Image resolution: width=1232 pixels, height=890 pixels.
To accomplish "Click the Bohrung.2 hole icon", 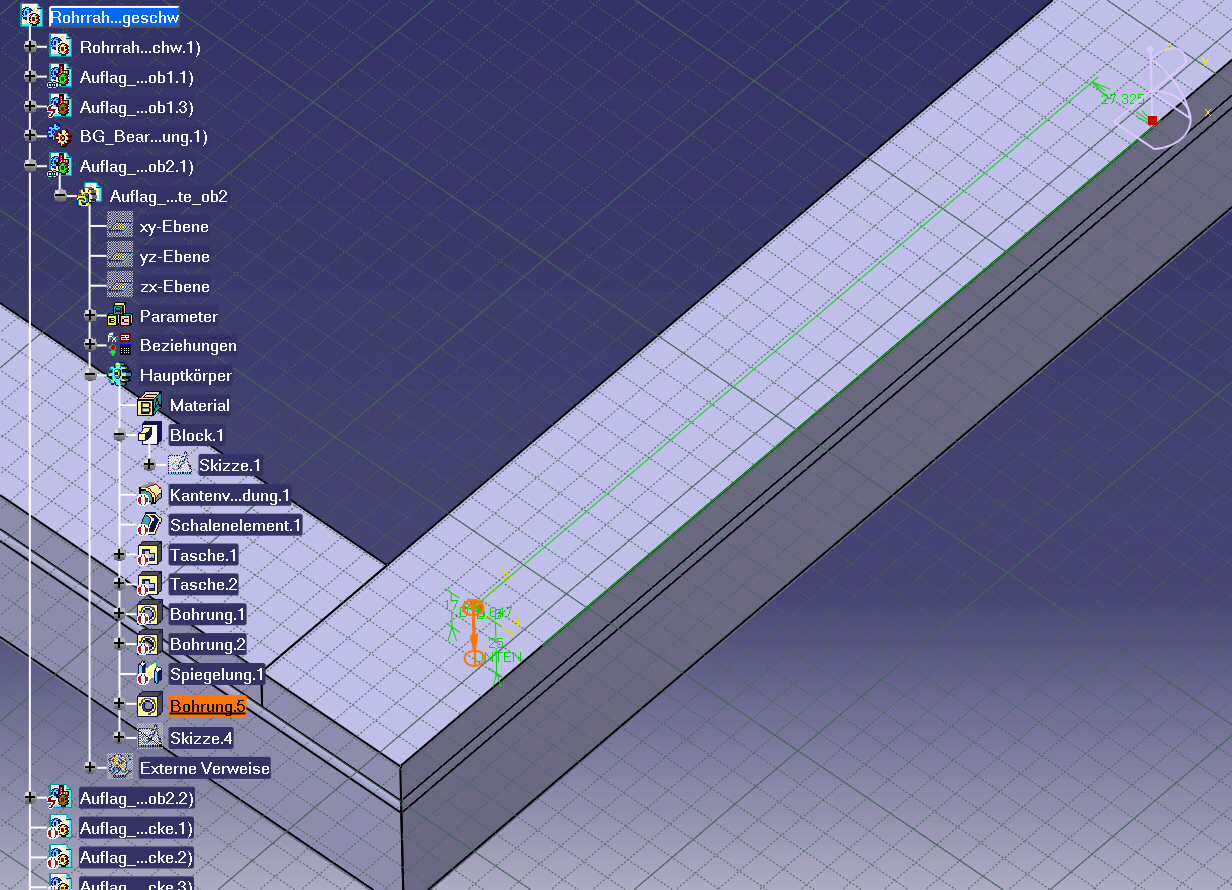I will point(150,644).
